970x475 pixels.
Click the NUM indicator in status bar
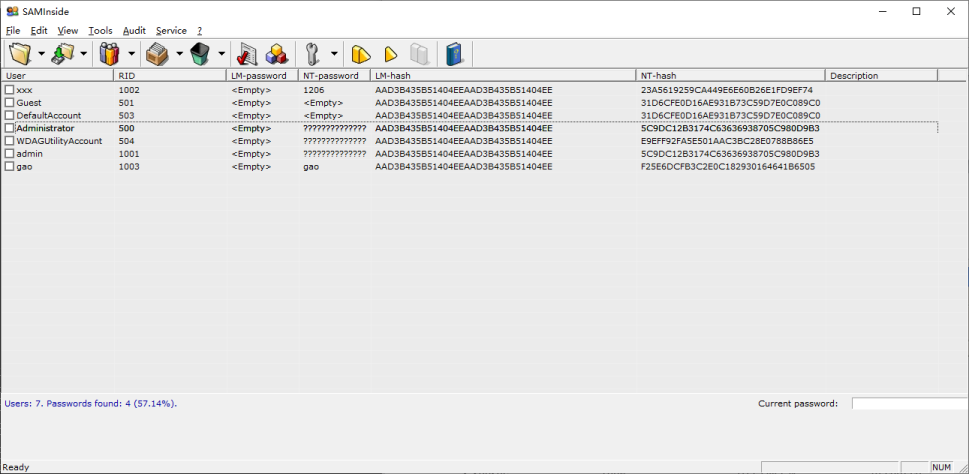click(942, 467)
